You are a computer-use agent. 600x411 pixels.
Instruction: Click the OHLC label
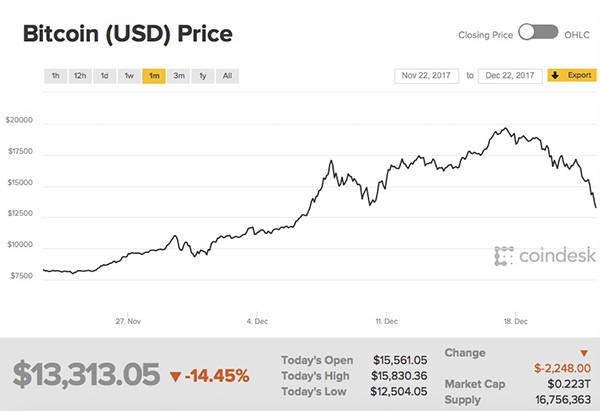click(577, 32)
